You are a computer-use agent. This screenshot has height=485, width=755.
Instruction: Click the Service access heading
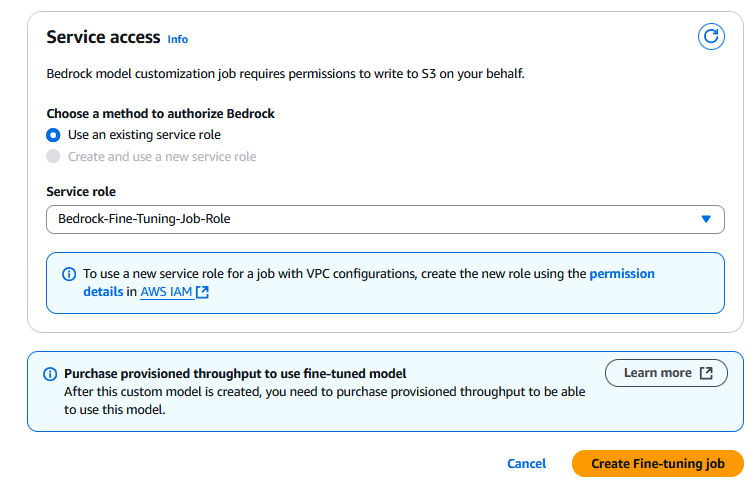point(103,37)
